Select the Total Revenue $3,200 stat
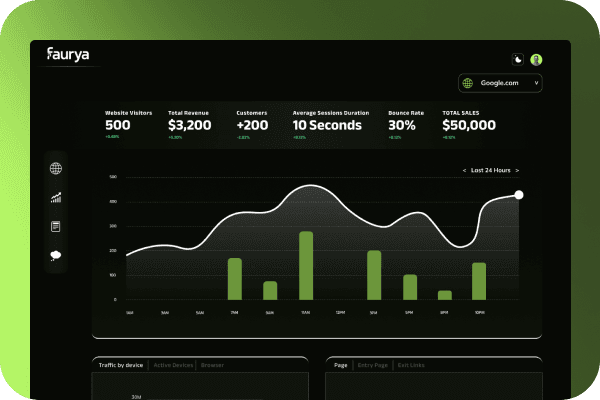Image resolution: width=600 pixels, height=400 pixels. coord(189,124)
